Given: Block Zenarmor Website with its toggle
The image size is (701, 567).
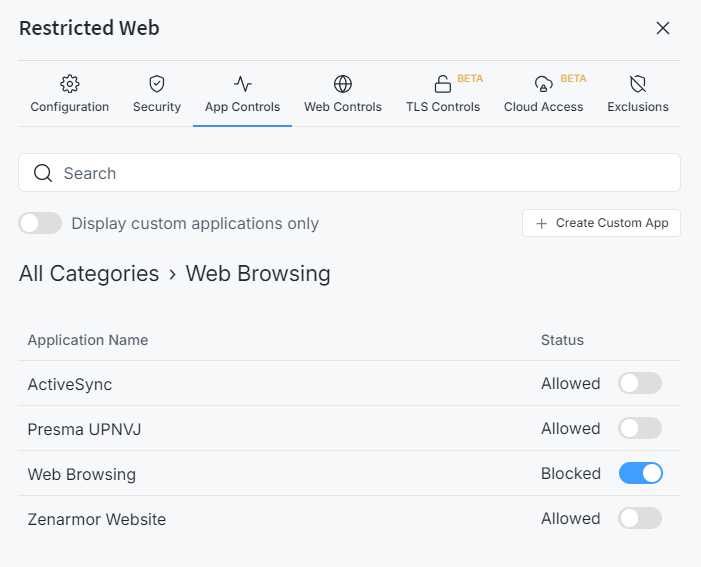Looking at the screenshot, I should click(640, 518).
